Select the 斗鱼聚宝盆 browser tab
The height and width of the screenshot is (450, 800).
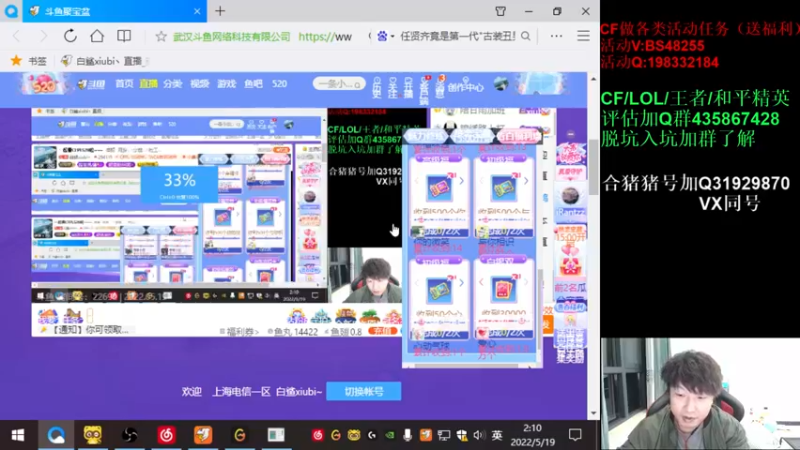pyautogui.click(x=115, y=11)
